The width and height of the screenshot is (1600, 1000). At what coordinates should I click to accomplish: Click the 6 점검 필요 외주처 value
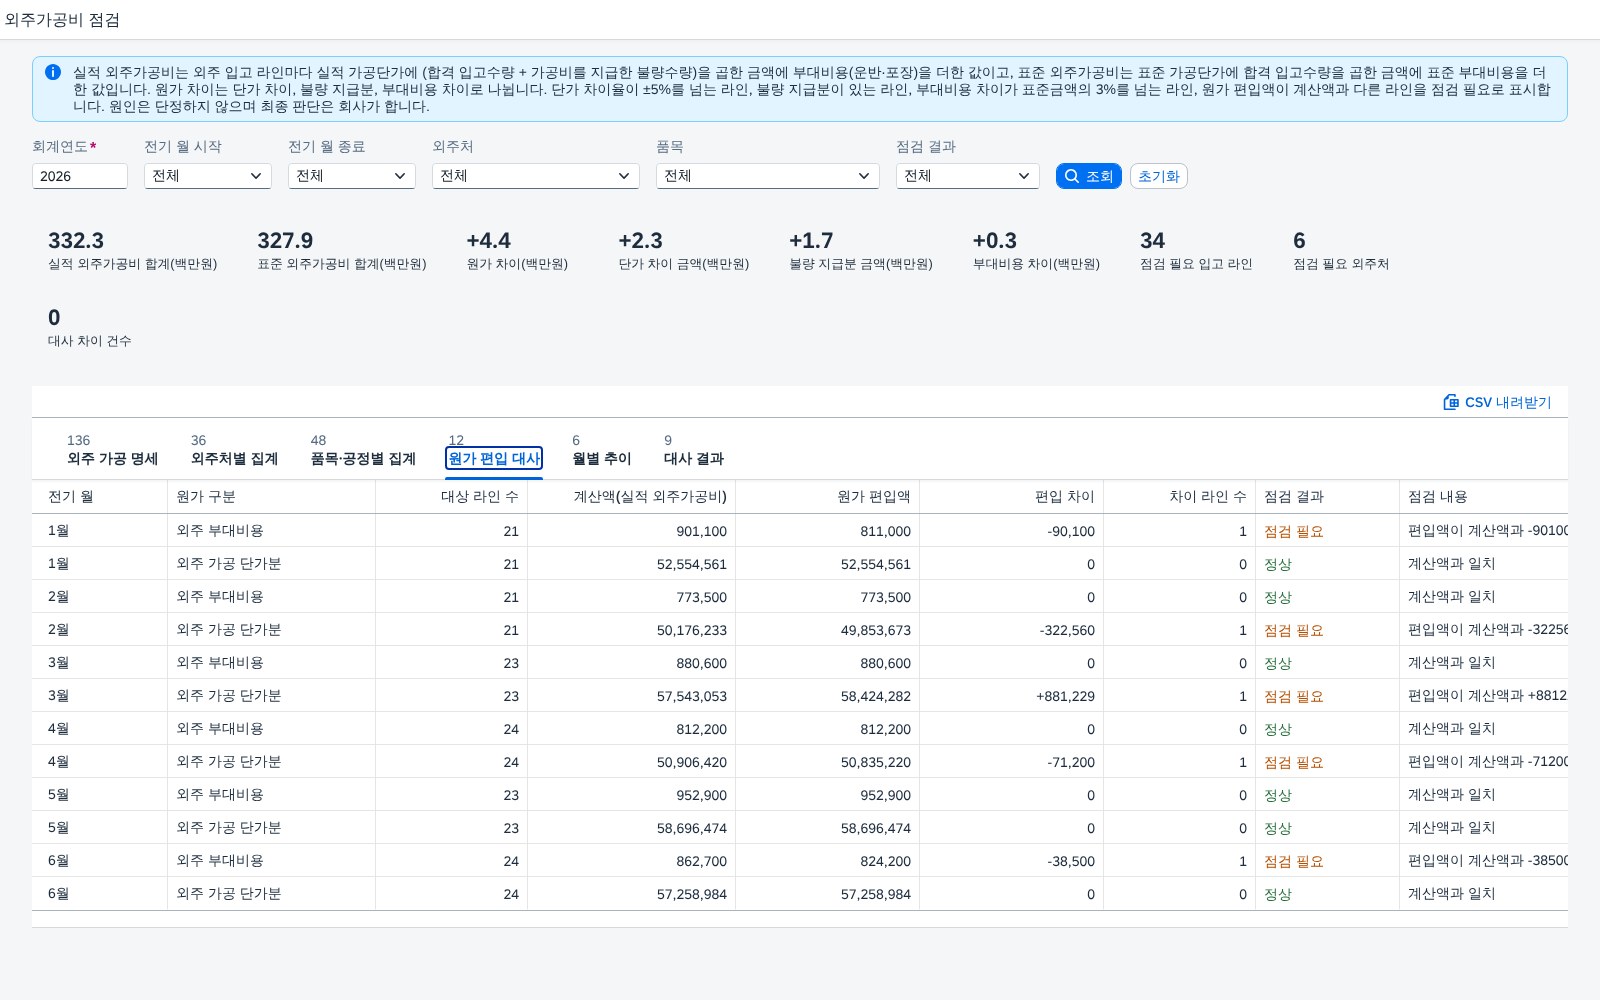(1299, 241)
